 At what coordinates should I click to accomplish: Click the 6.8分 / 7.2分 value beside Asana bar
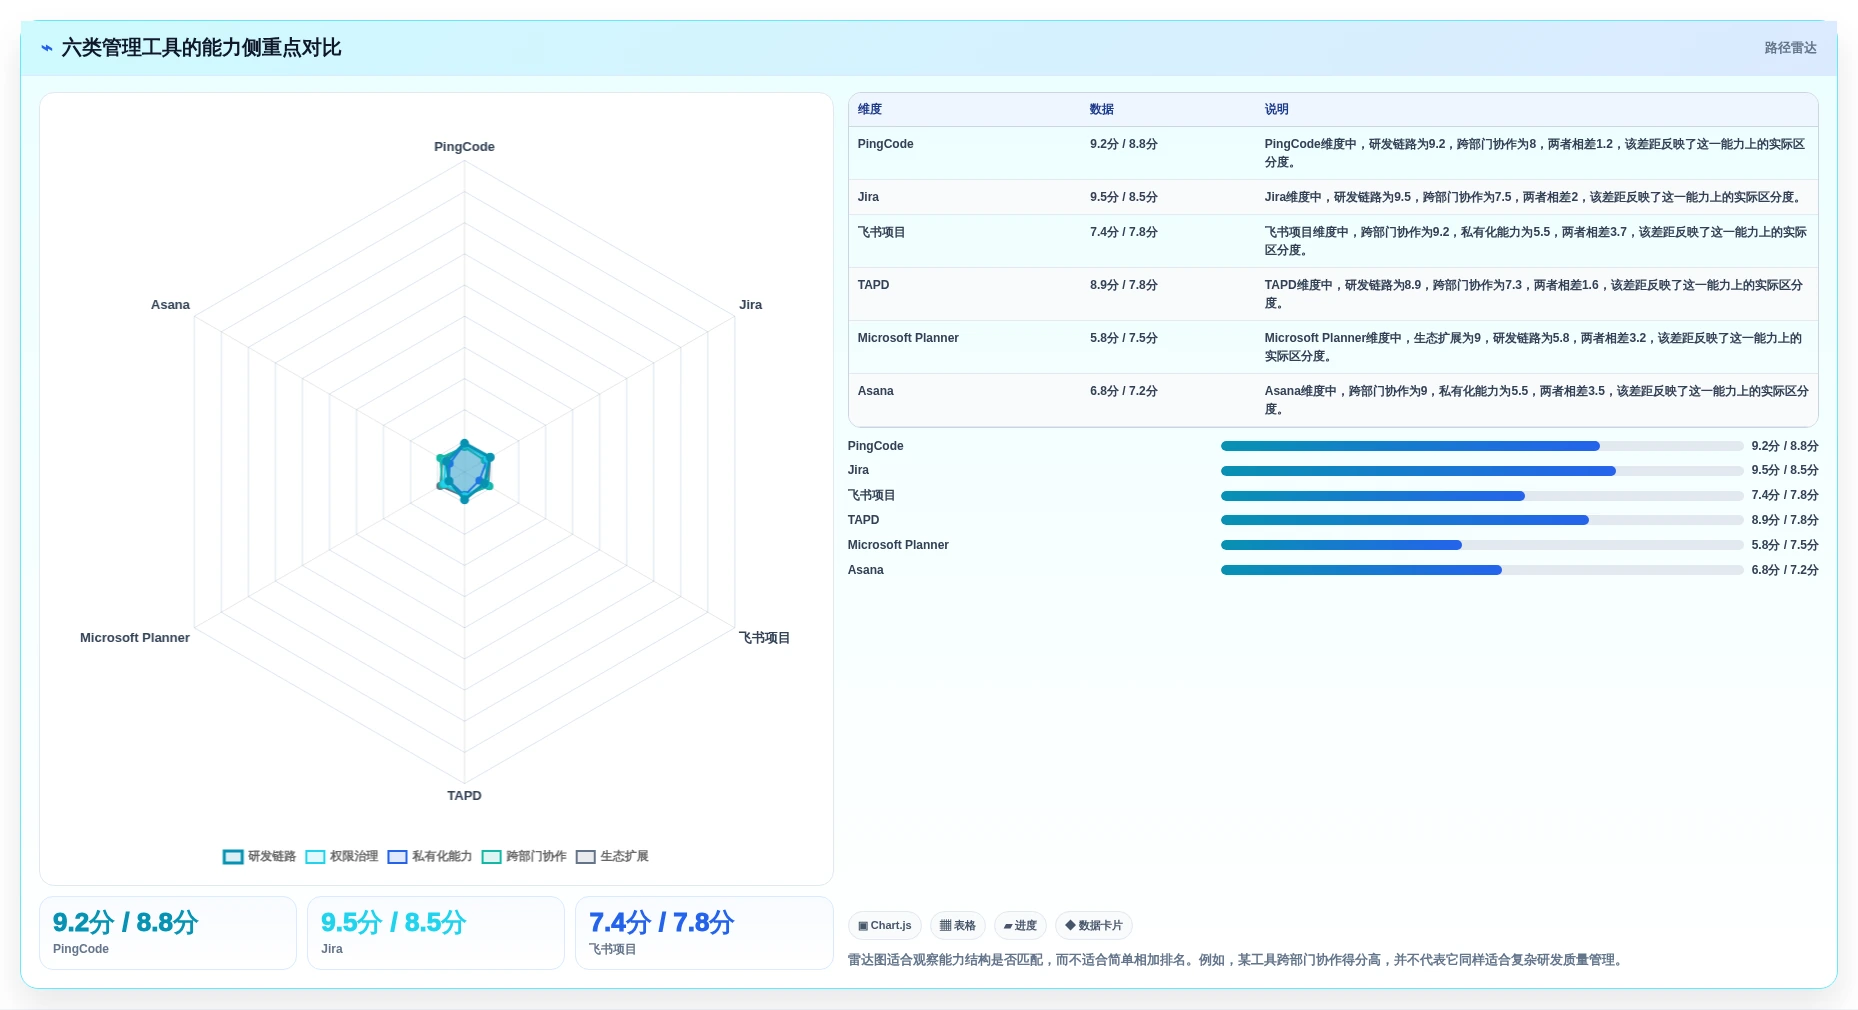1784,570
